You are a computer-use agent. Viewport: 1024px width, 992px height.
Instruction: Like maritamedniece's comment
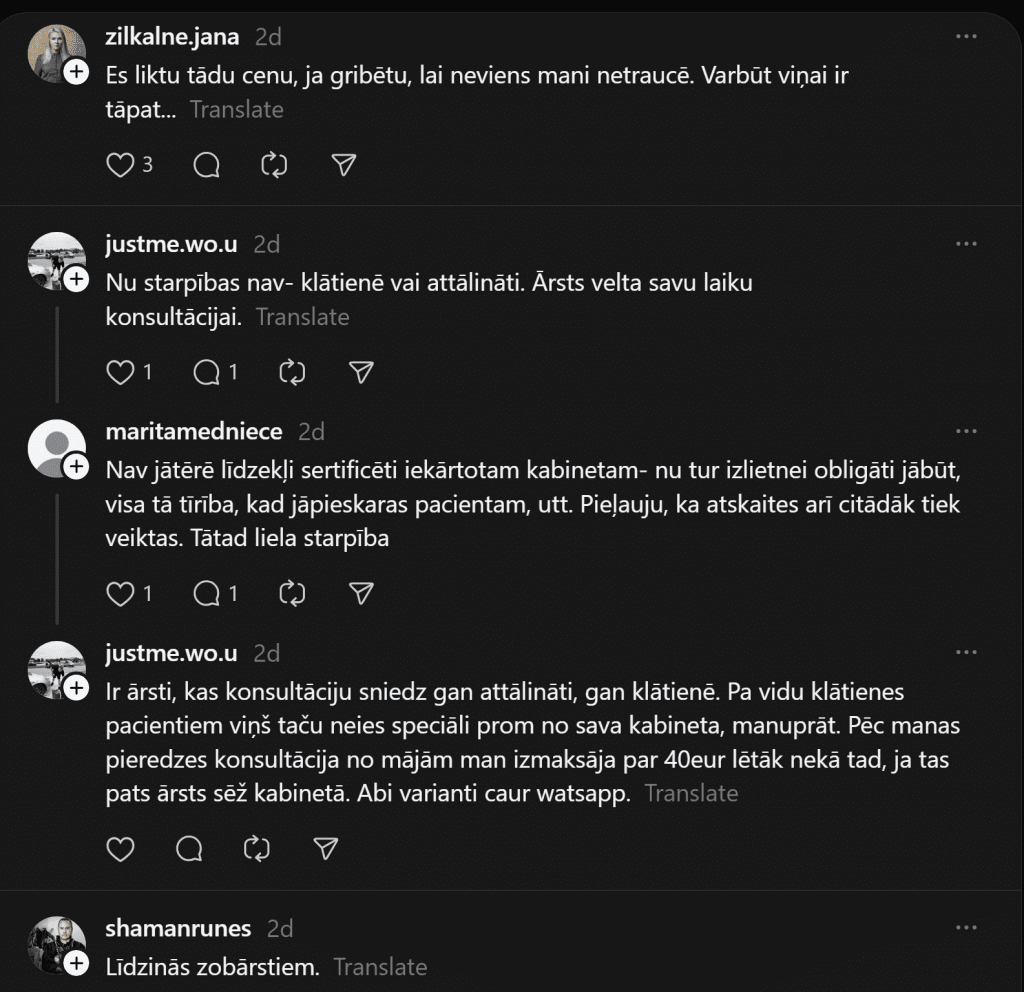click(120, 593)
